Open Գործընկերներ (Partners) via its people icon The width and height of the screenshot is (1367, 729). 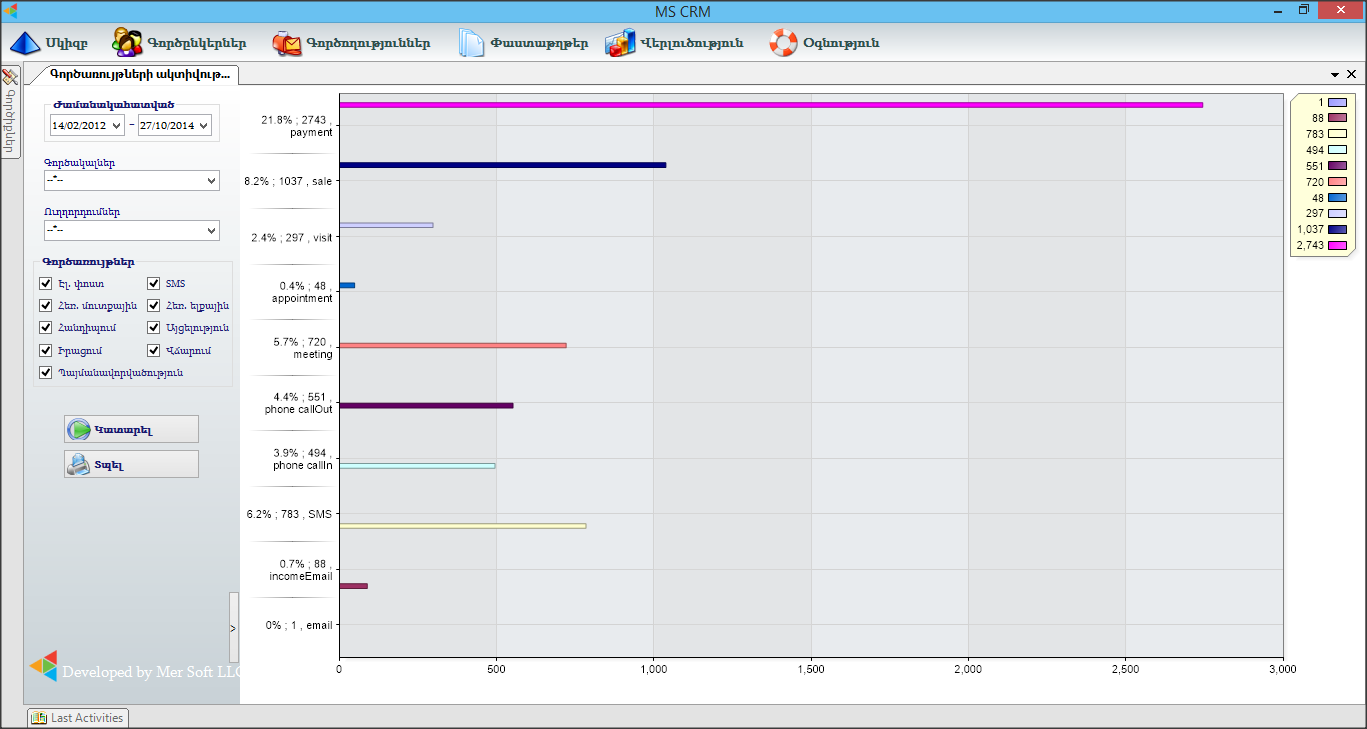126,43
